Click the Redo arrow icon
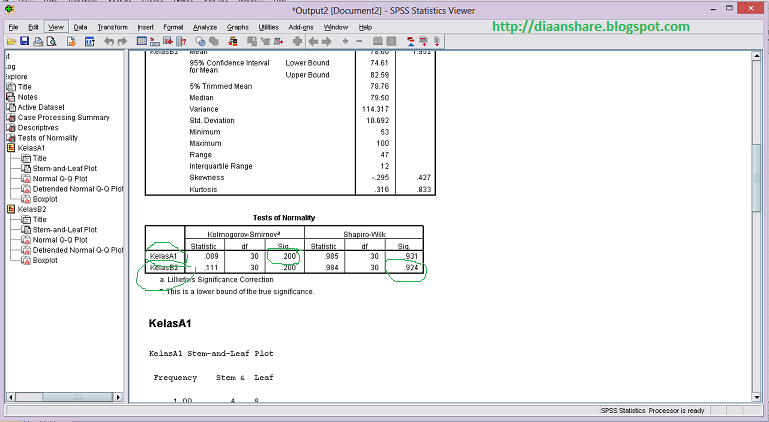Viewport: 769px width, 422px height. [x=123, y=41]
